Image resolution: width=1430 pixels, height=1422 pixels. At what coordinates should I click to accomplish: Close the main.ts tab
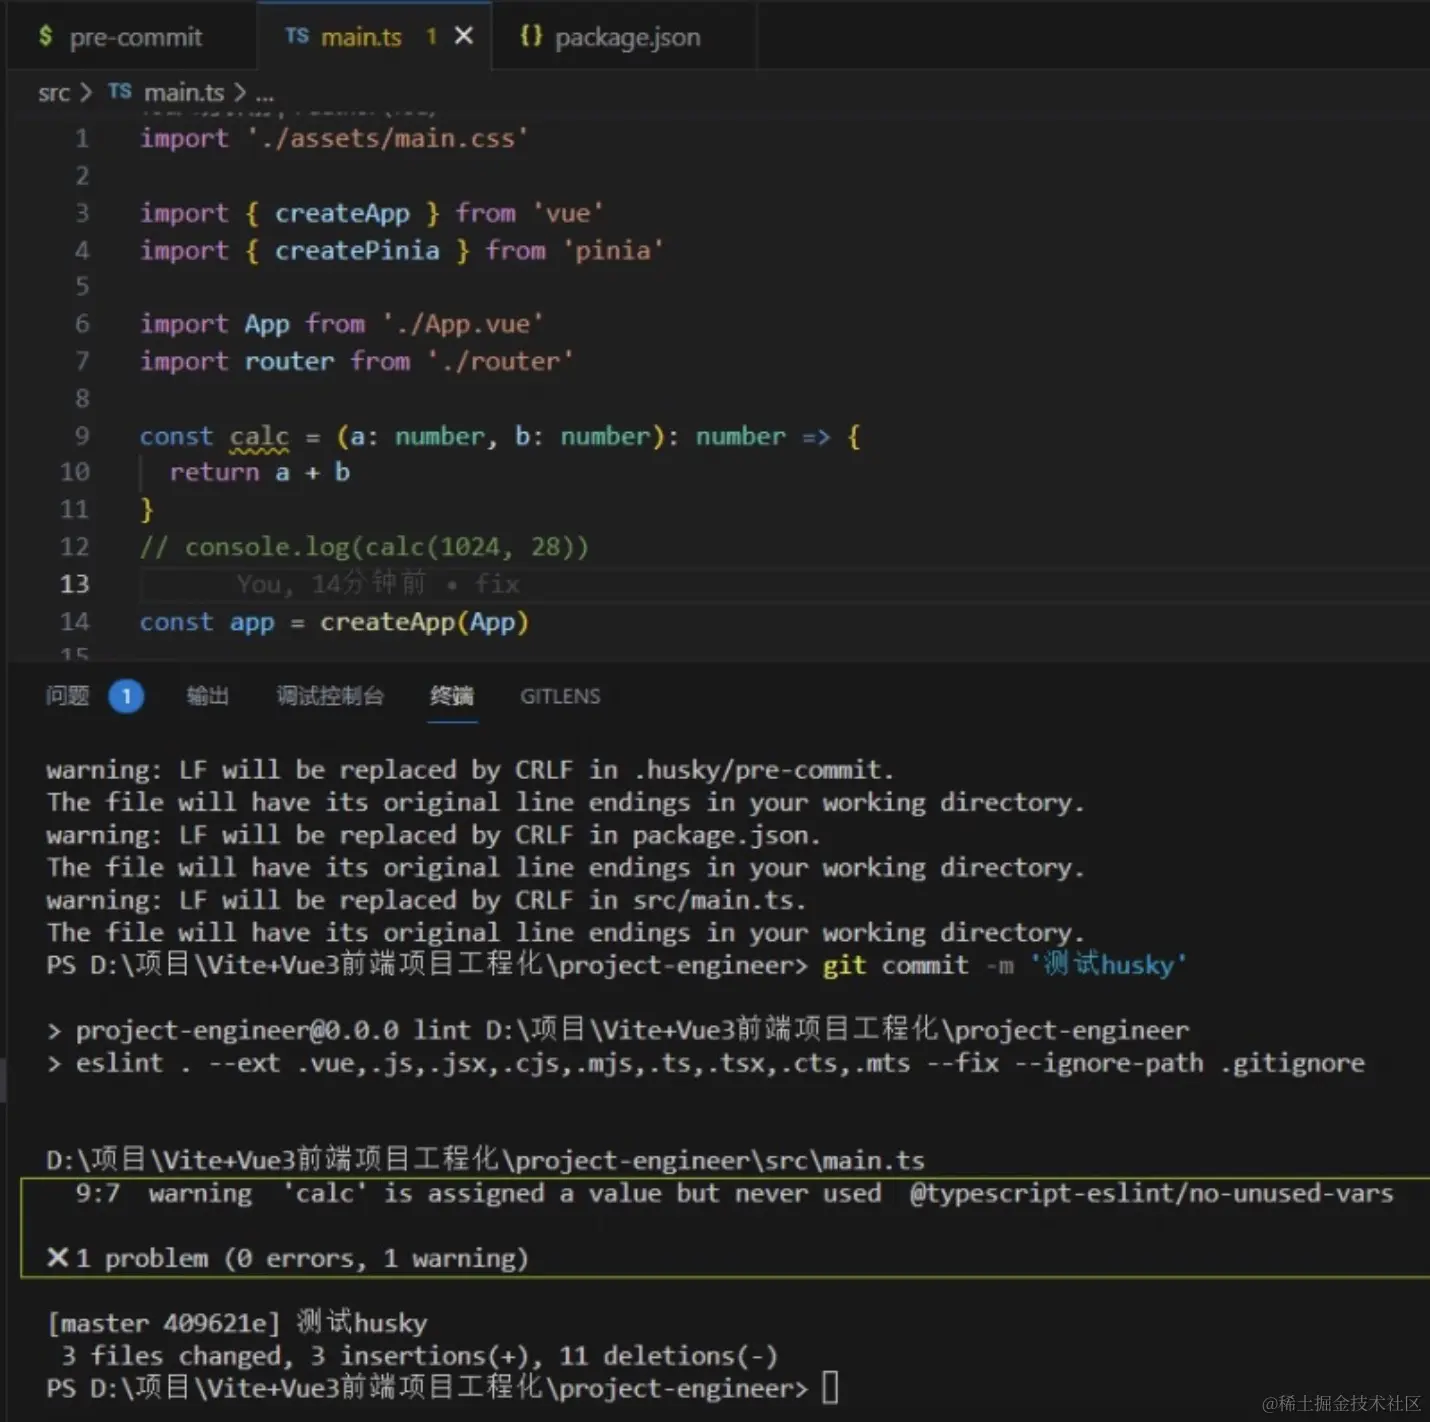point(464,36)
